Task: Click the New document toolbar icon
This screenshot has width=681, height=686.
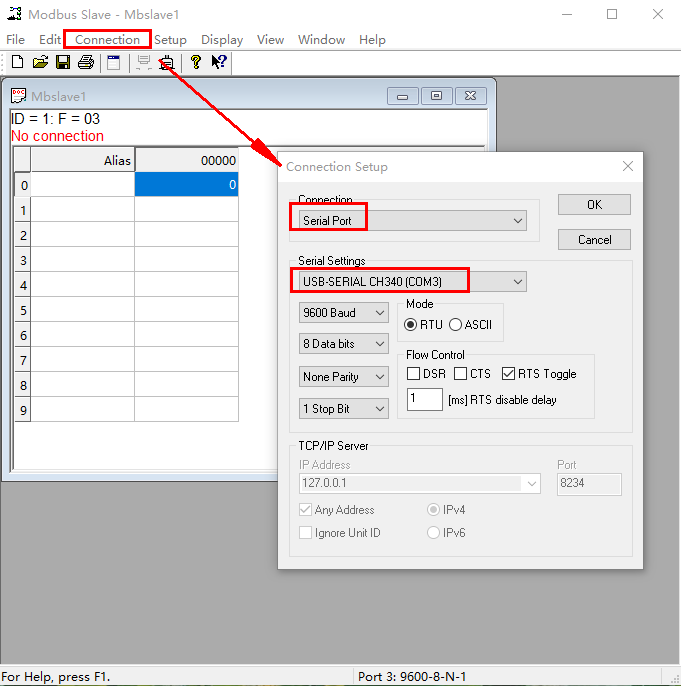Action: coord(17,62)
